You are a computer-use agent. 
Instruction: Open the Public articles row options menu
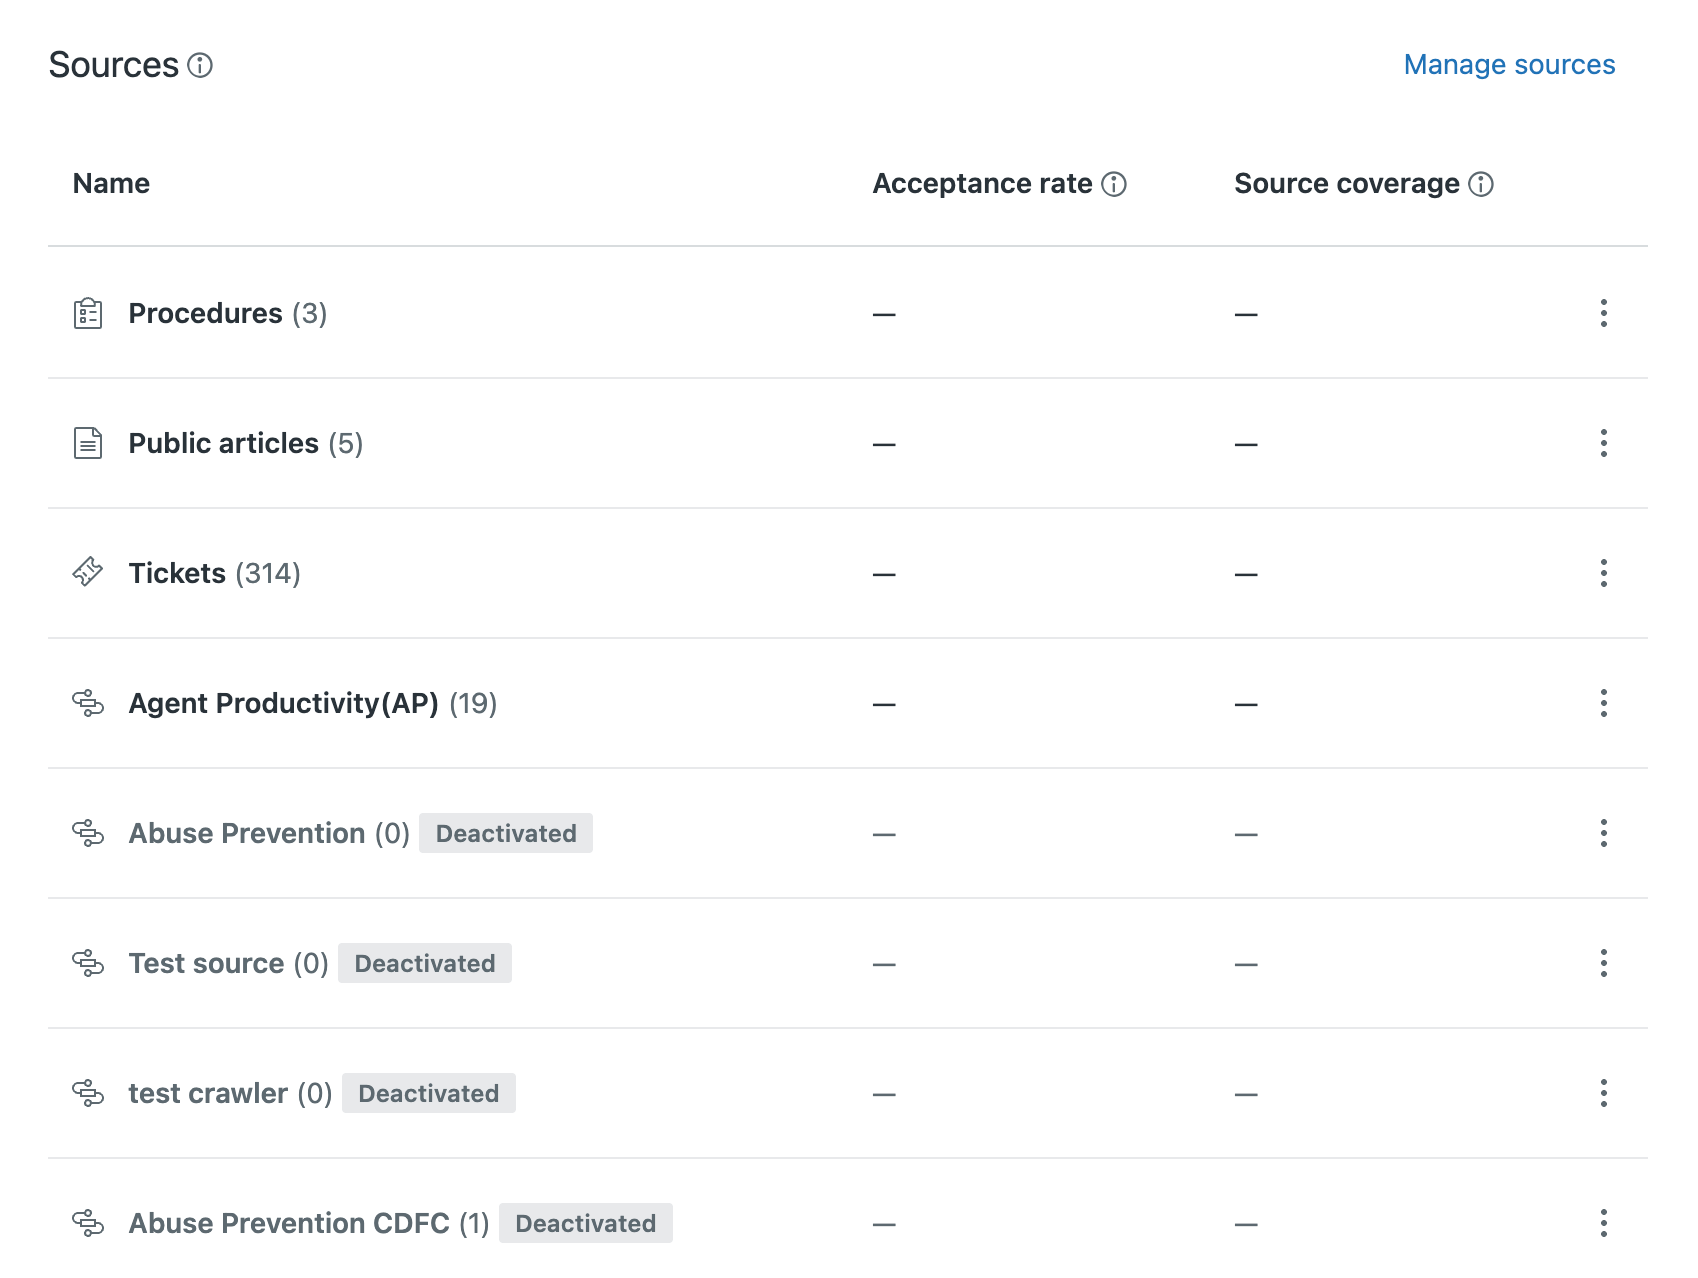tap(1604, 443)
